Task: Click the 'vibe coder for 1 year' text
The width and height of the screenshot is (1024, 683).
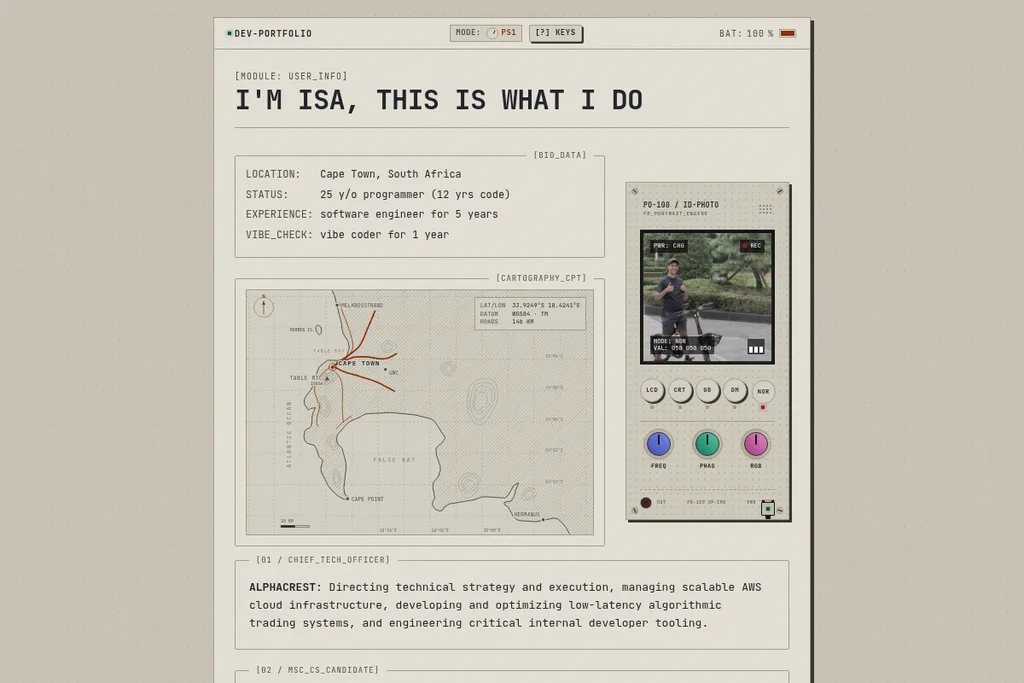Action: tap(385, 234)
